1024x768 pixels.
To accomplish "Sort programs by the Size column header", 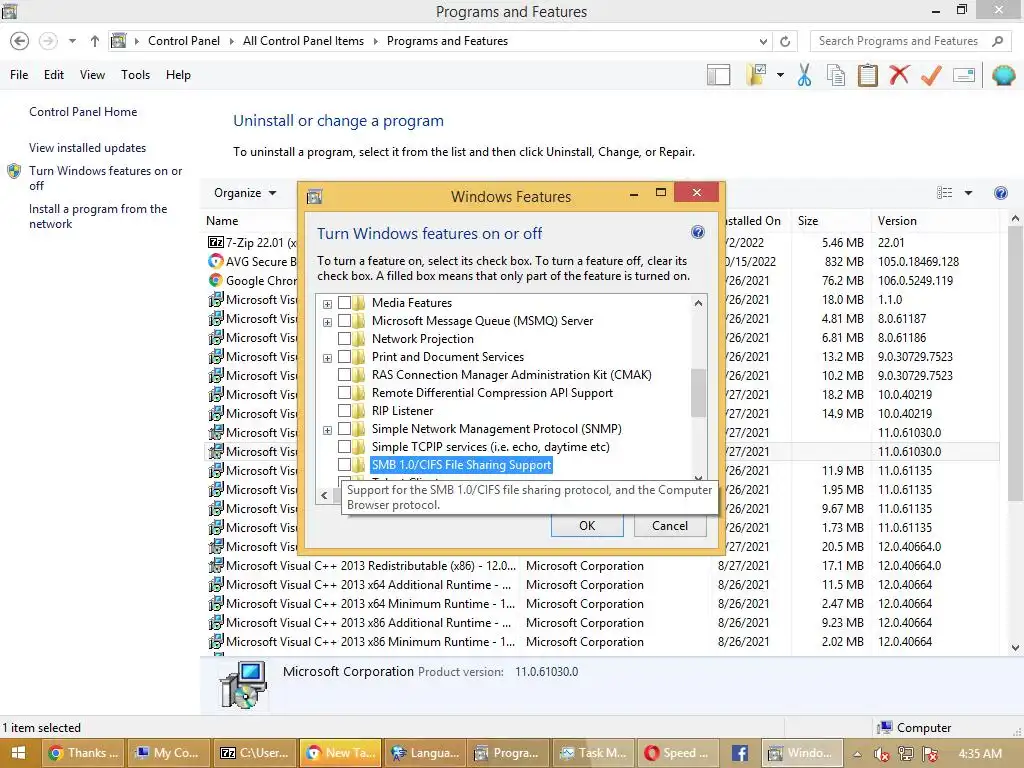I will pyautogui.click(x=831, y=221).
